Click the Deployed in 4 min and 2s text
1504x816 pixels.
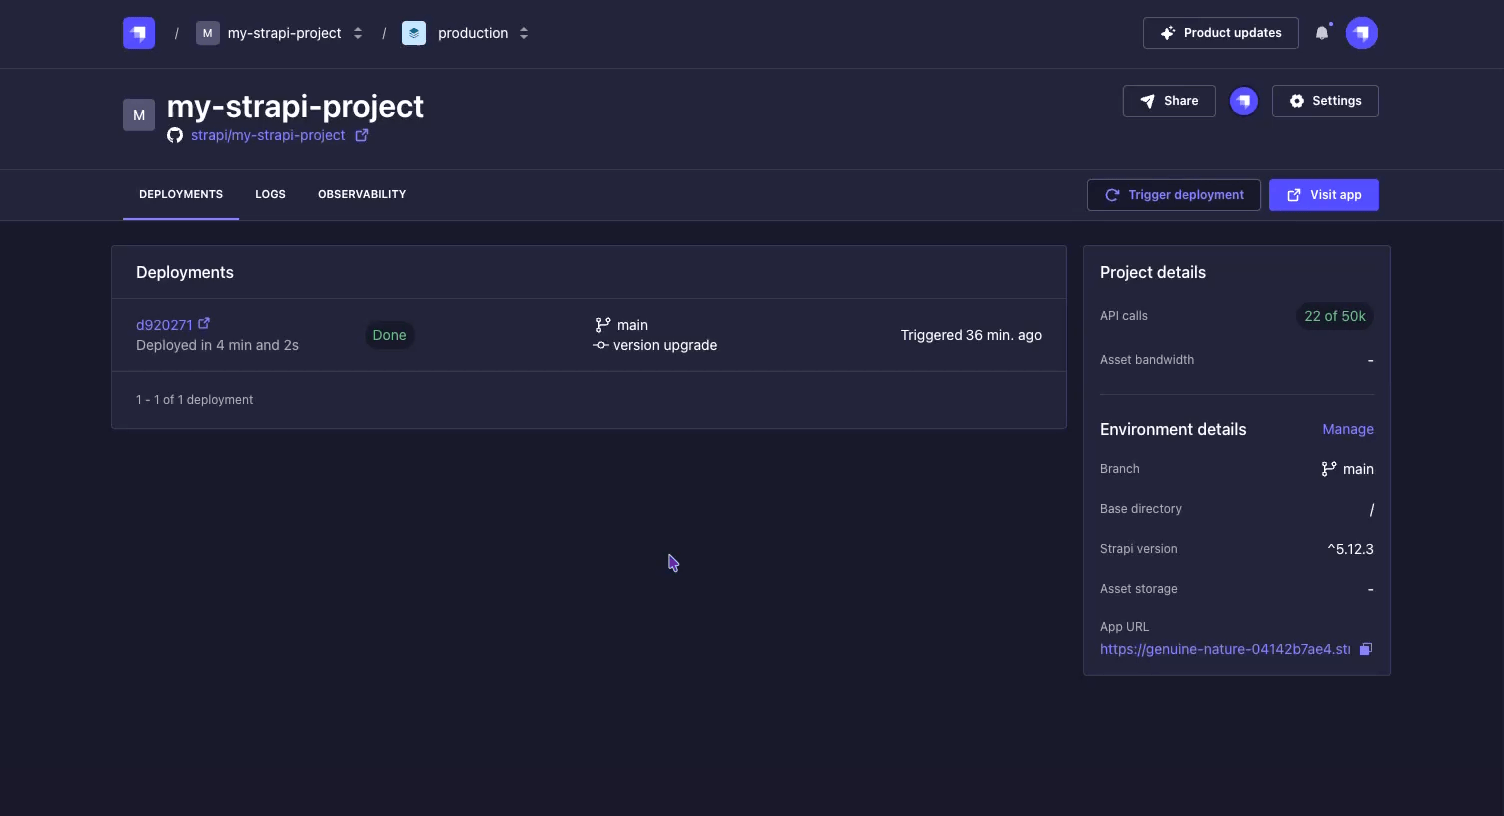(217, 345)
